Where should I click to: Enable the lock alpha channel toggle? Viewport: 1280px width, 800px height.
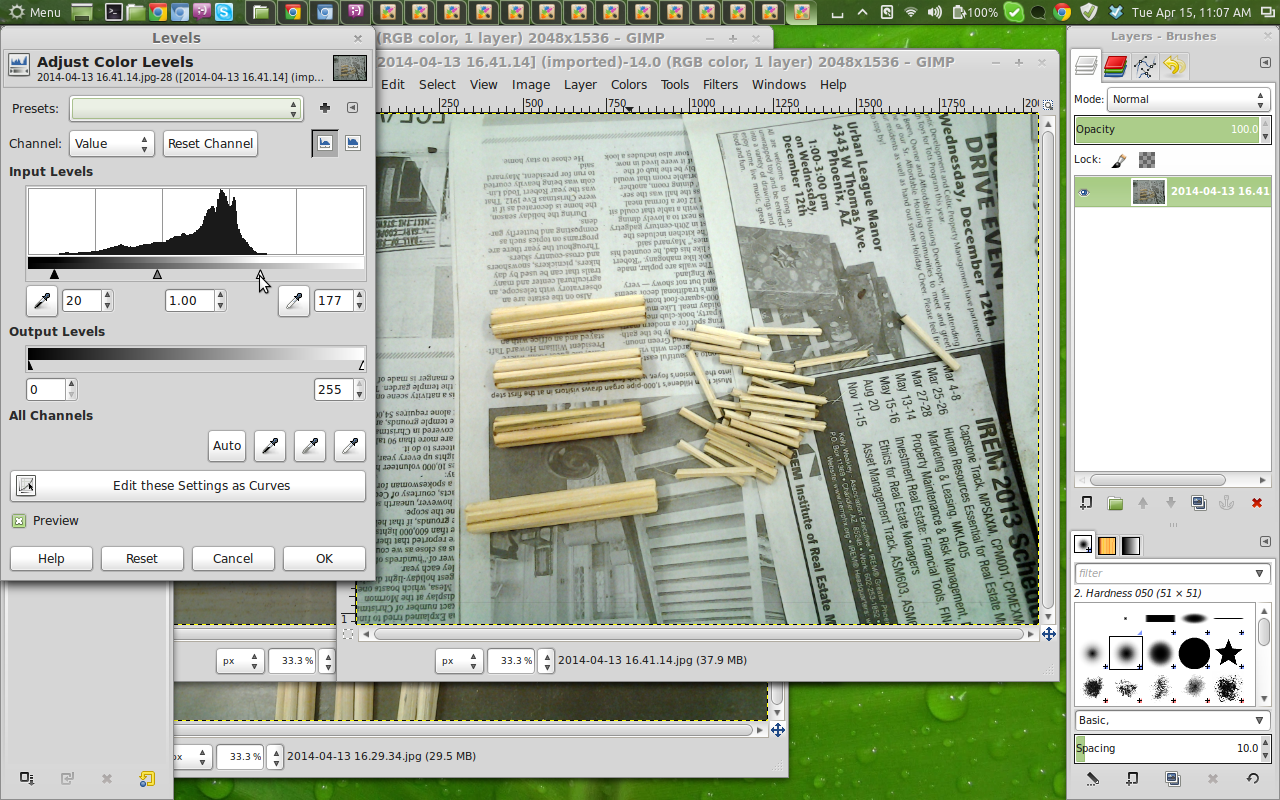pyautogui.click(x=1146, y=159)
